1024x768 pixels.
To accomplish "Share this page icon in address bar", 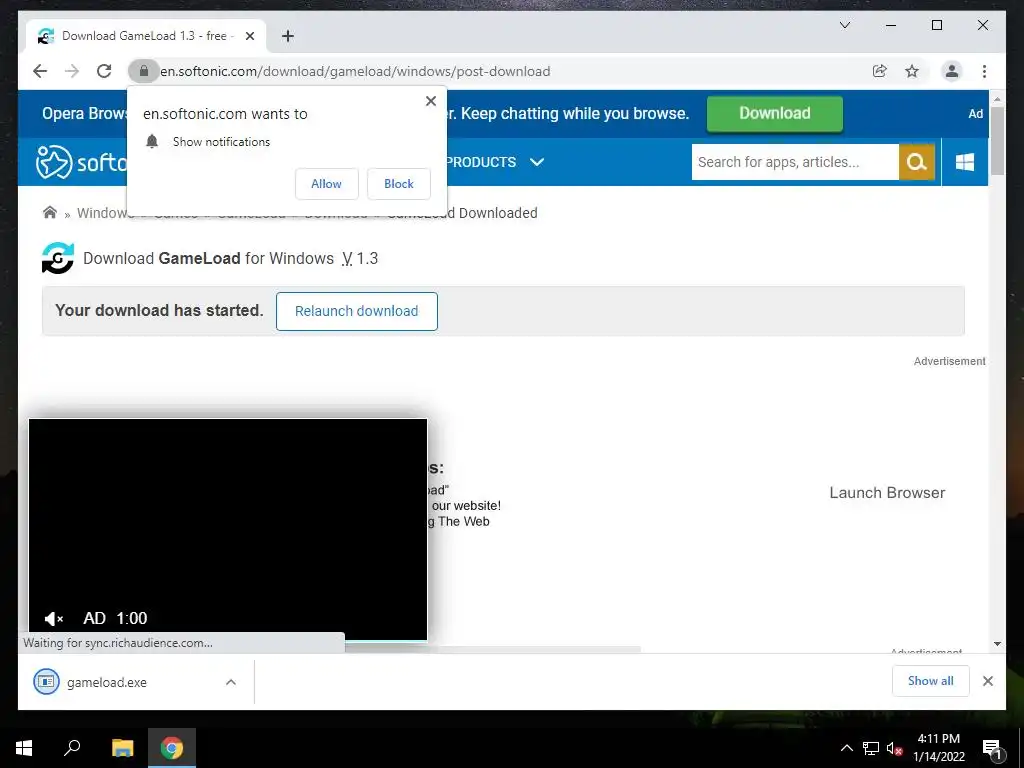I will click(880, 71).
